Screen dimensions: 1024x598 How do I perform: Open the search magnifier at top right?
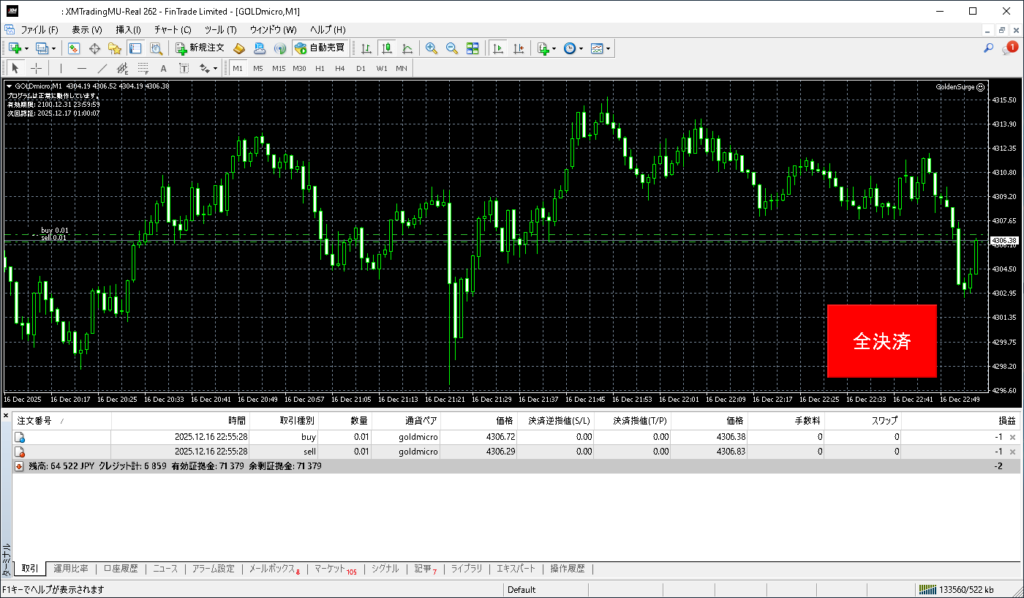[x=988, y=48]
